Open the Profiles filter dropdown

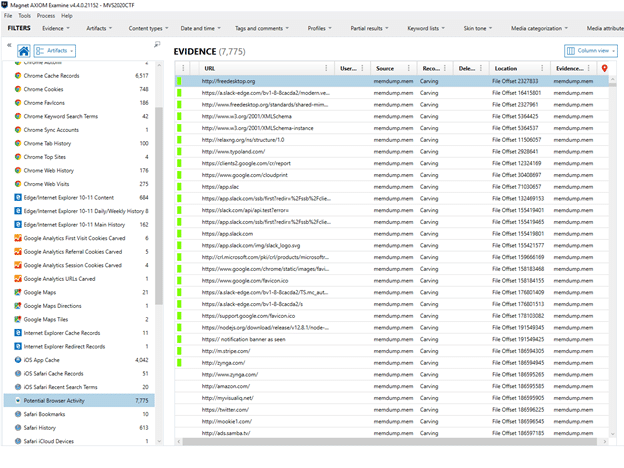(x=319, y=28)
